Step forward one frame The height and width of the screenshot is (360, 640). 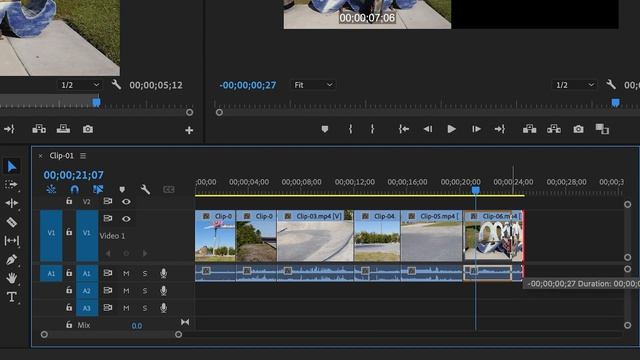(476, 129)
